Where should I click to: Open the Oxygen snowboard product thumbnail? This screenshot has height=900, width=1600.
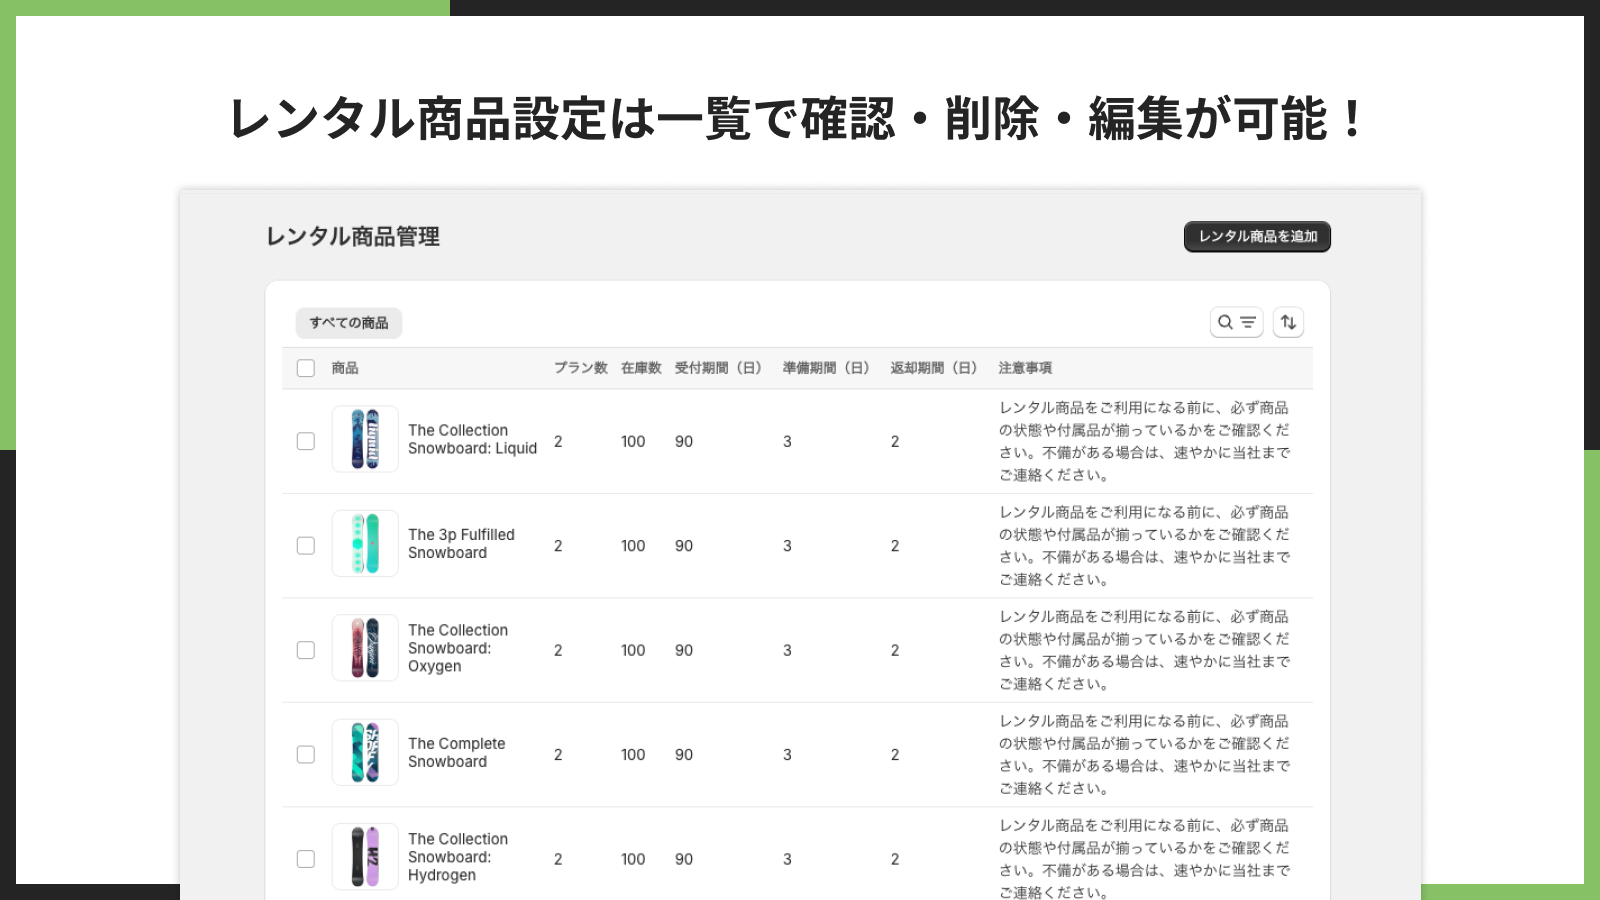pyautogui.click(x=365, y=648)
